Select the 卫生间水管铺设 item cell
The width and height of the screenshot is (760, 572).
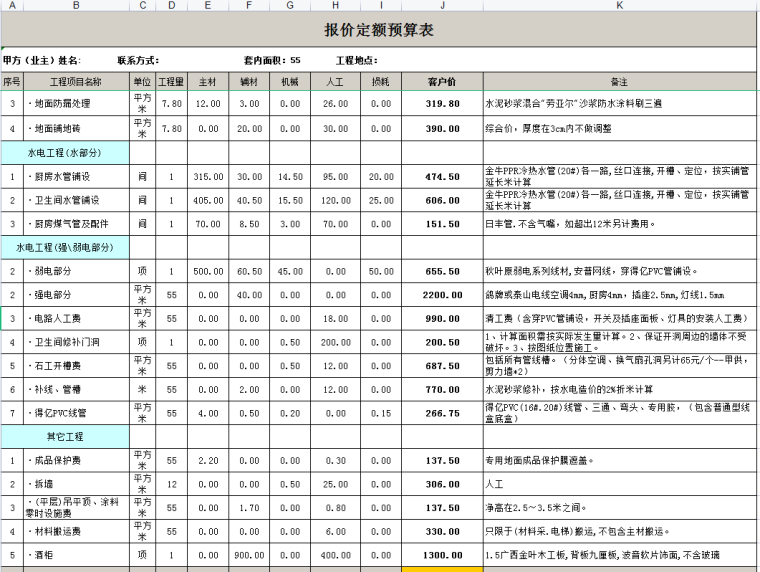[77, 200]
